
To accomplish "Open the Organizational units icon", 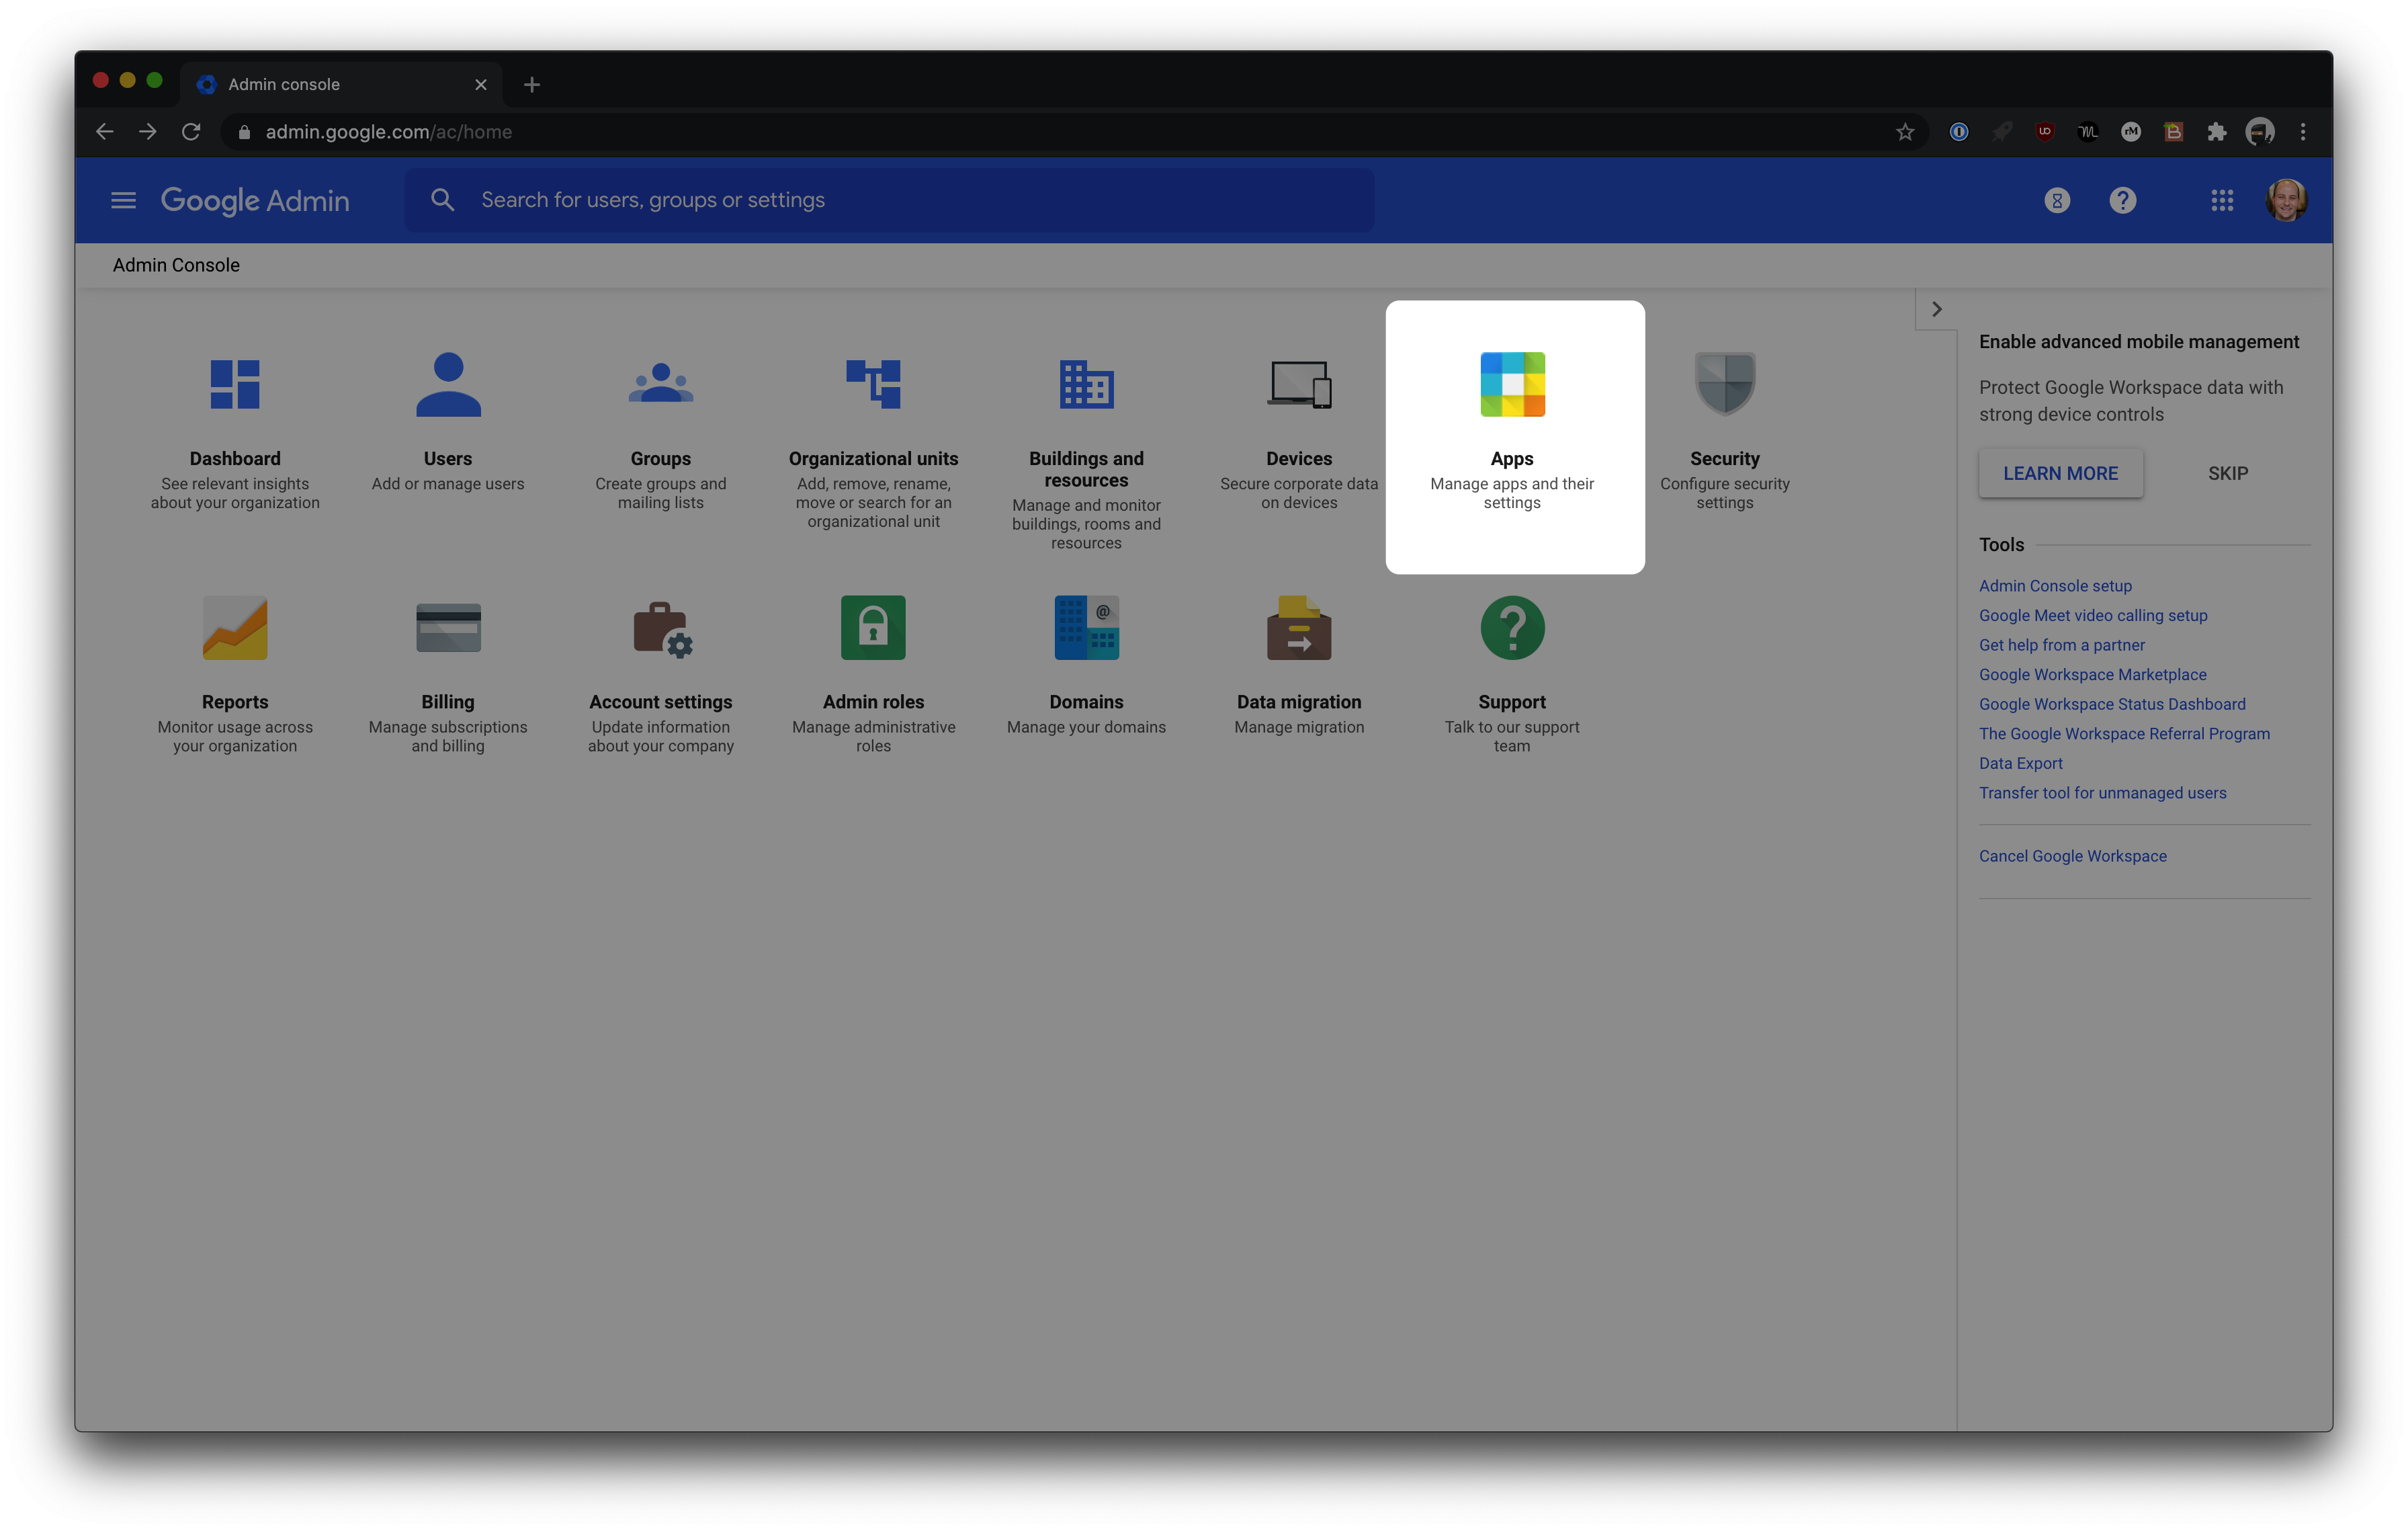I will click(x=873, y=384).
